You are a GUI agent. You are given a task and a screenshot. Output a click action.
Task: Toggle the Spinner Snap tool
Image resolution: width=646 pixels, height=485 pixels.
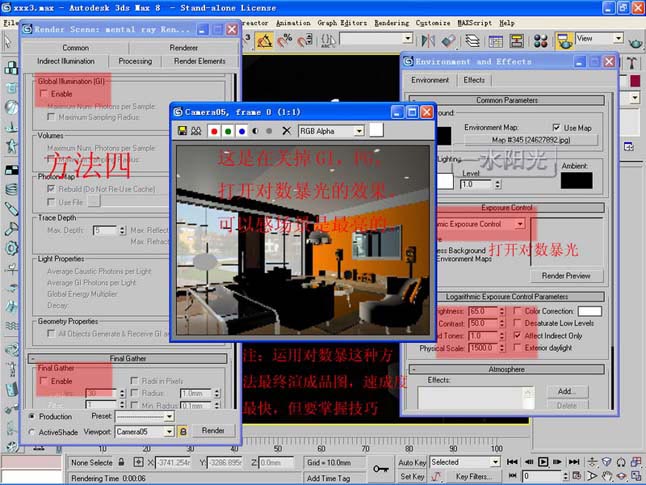[305, 40]
